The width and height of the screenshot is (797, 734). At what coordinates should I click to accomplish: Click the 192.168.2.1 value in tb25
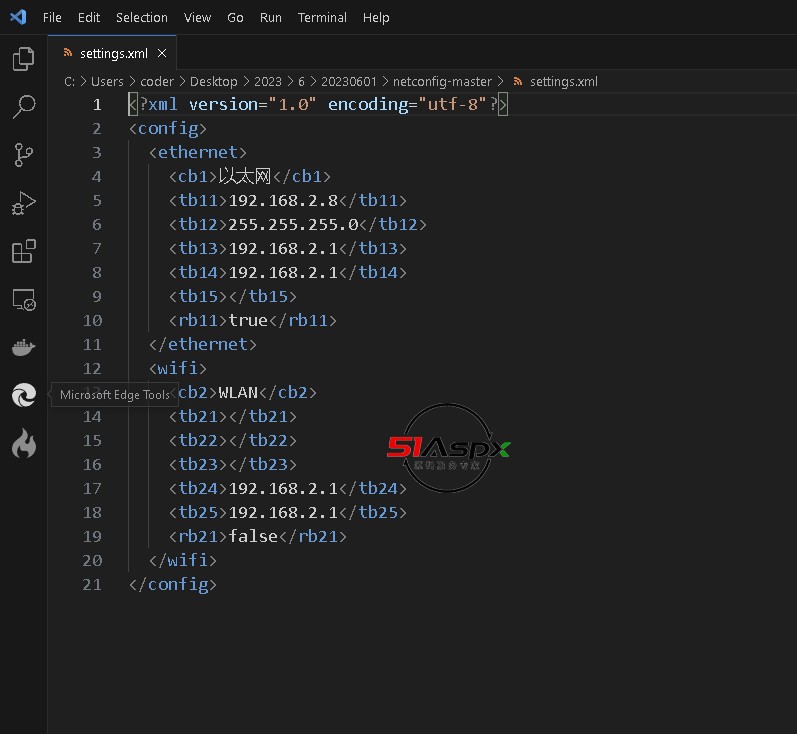[283, 512]
